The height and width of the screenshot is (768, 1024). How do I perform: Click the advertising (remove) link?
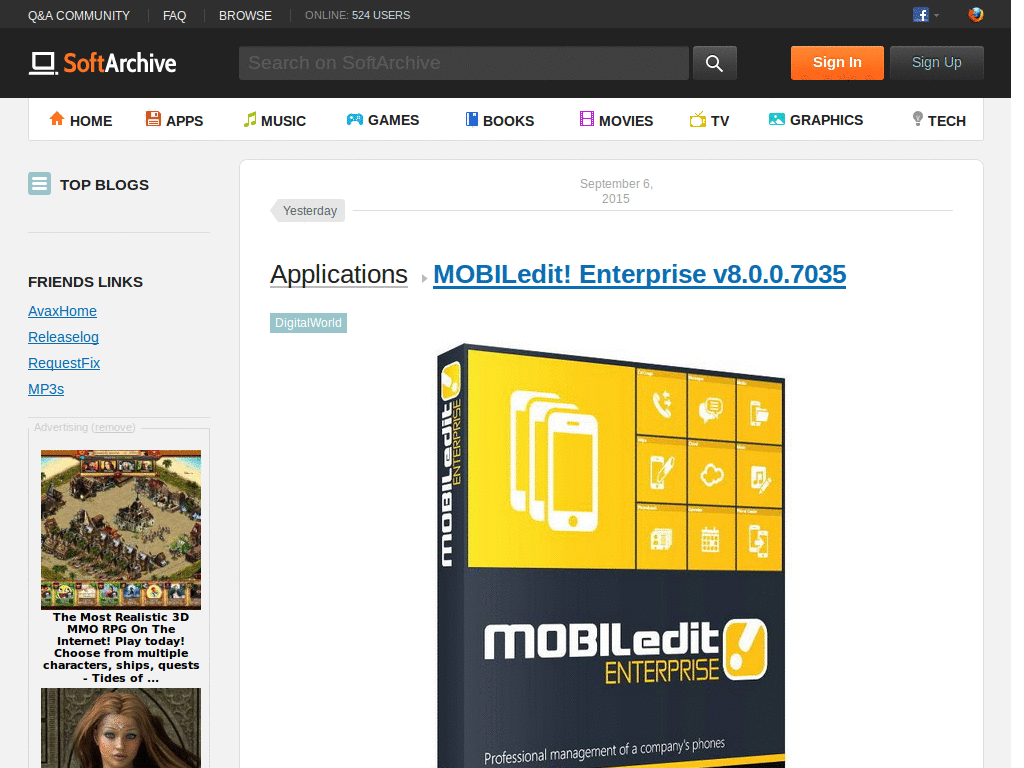[x=114, y=427]
